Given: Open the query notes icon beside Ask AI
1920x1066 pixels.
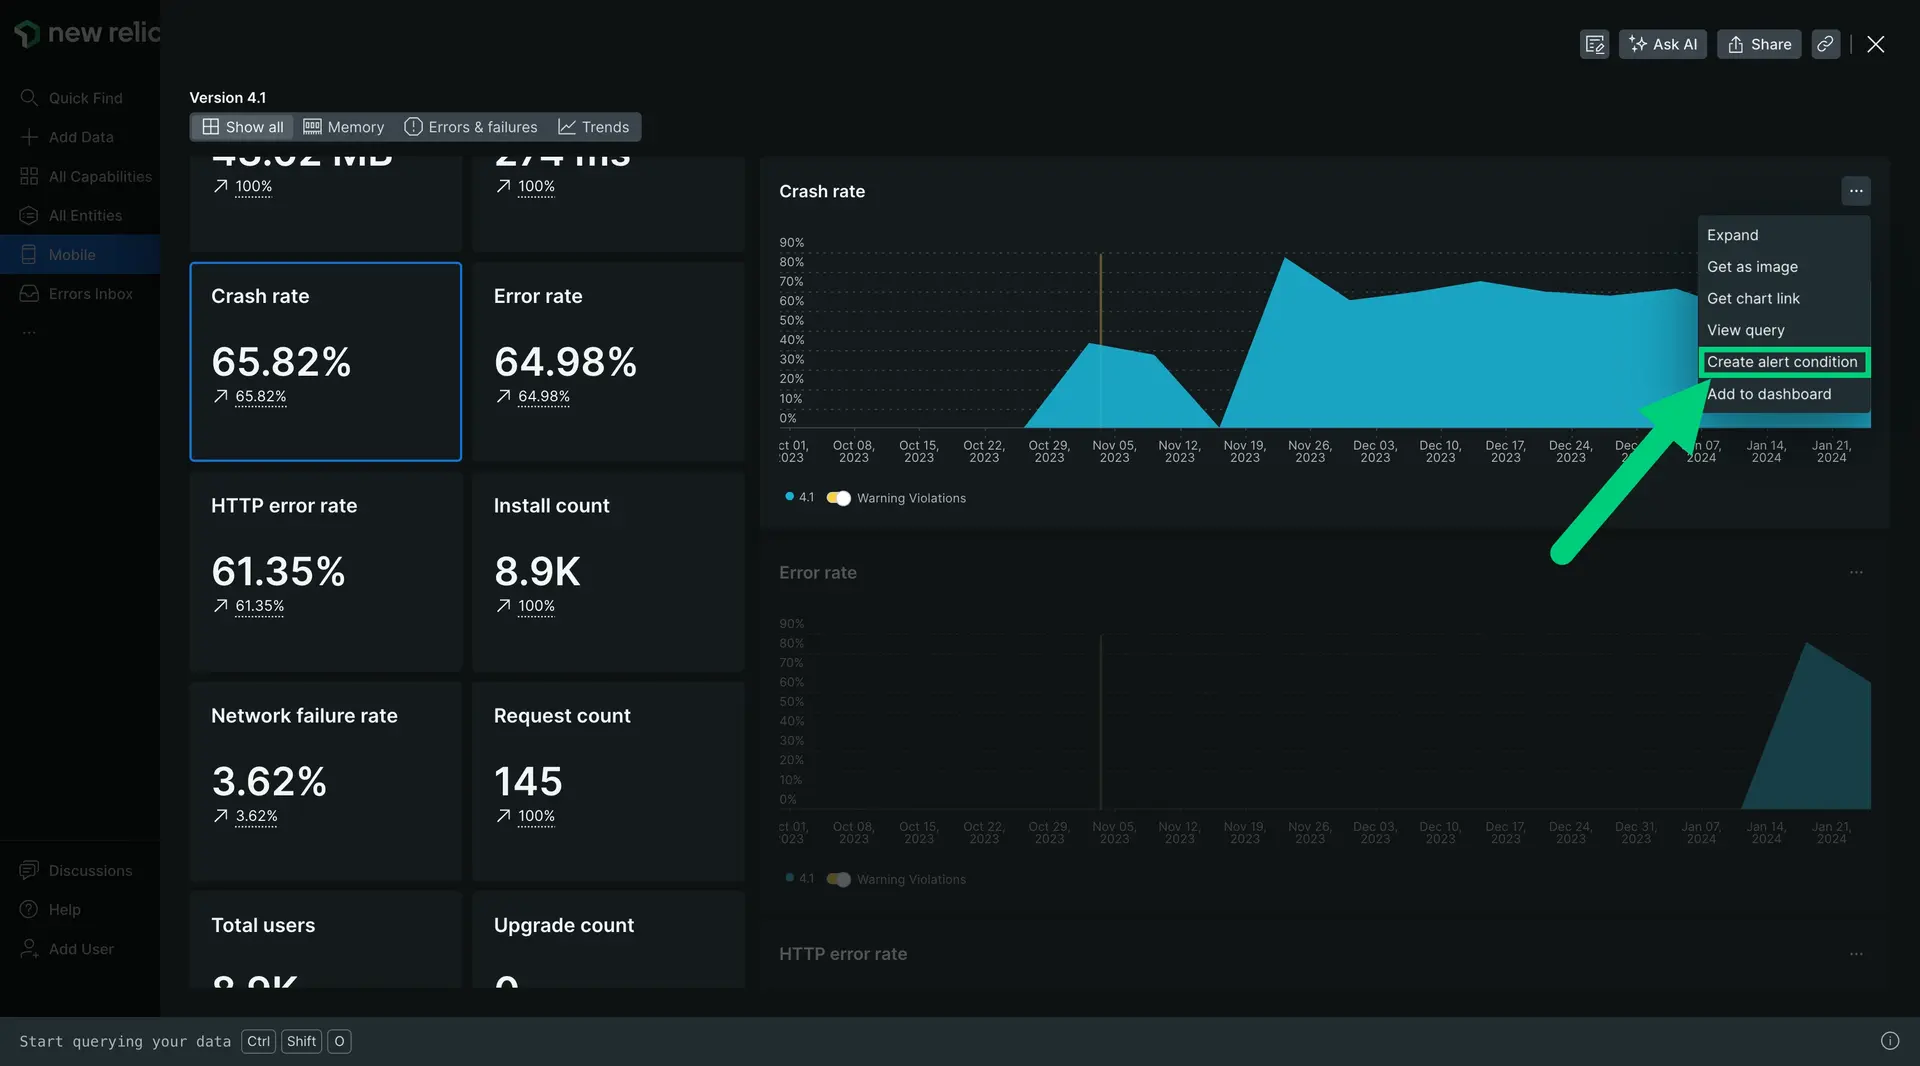Looking at the screenshot, I should [x=1594, y=44].
